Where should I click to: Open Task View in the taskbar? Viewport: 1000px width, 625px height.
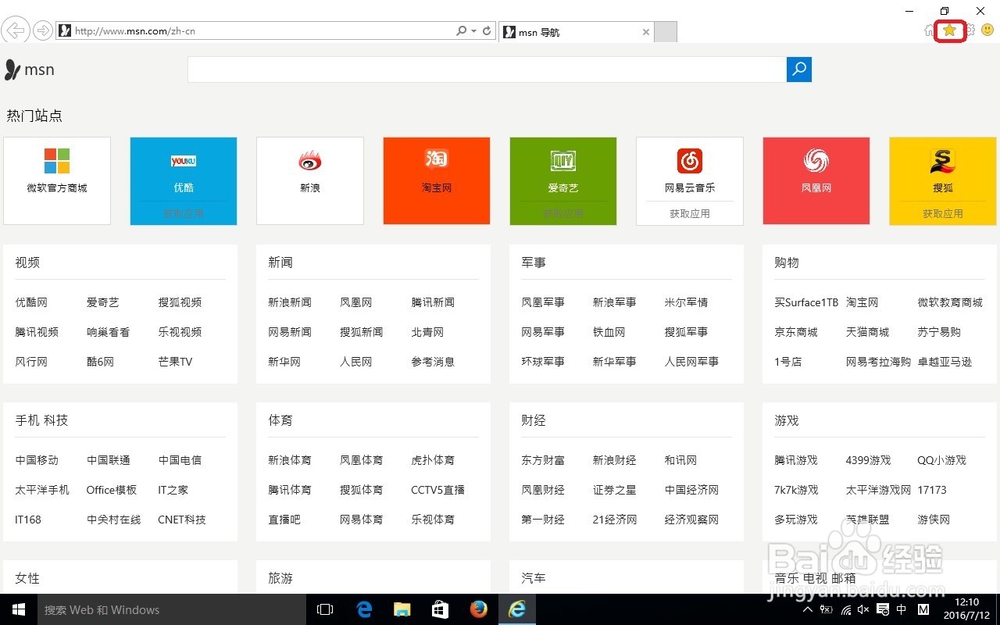tap(325, 610)
